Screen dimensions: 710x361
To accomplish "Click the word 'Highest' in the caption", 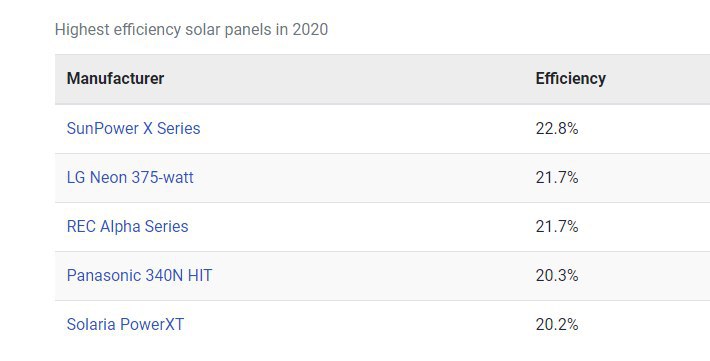I will pos(82,29).
